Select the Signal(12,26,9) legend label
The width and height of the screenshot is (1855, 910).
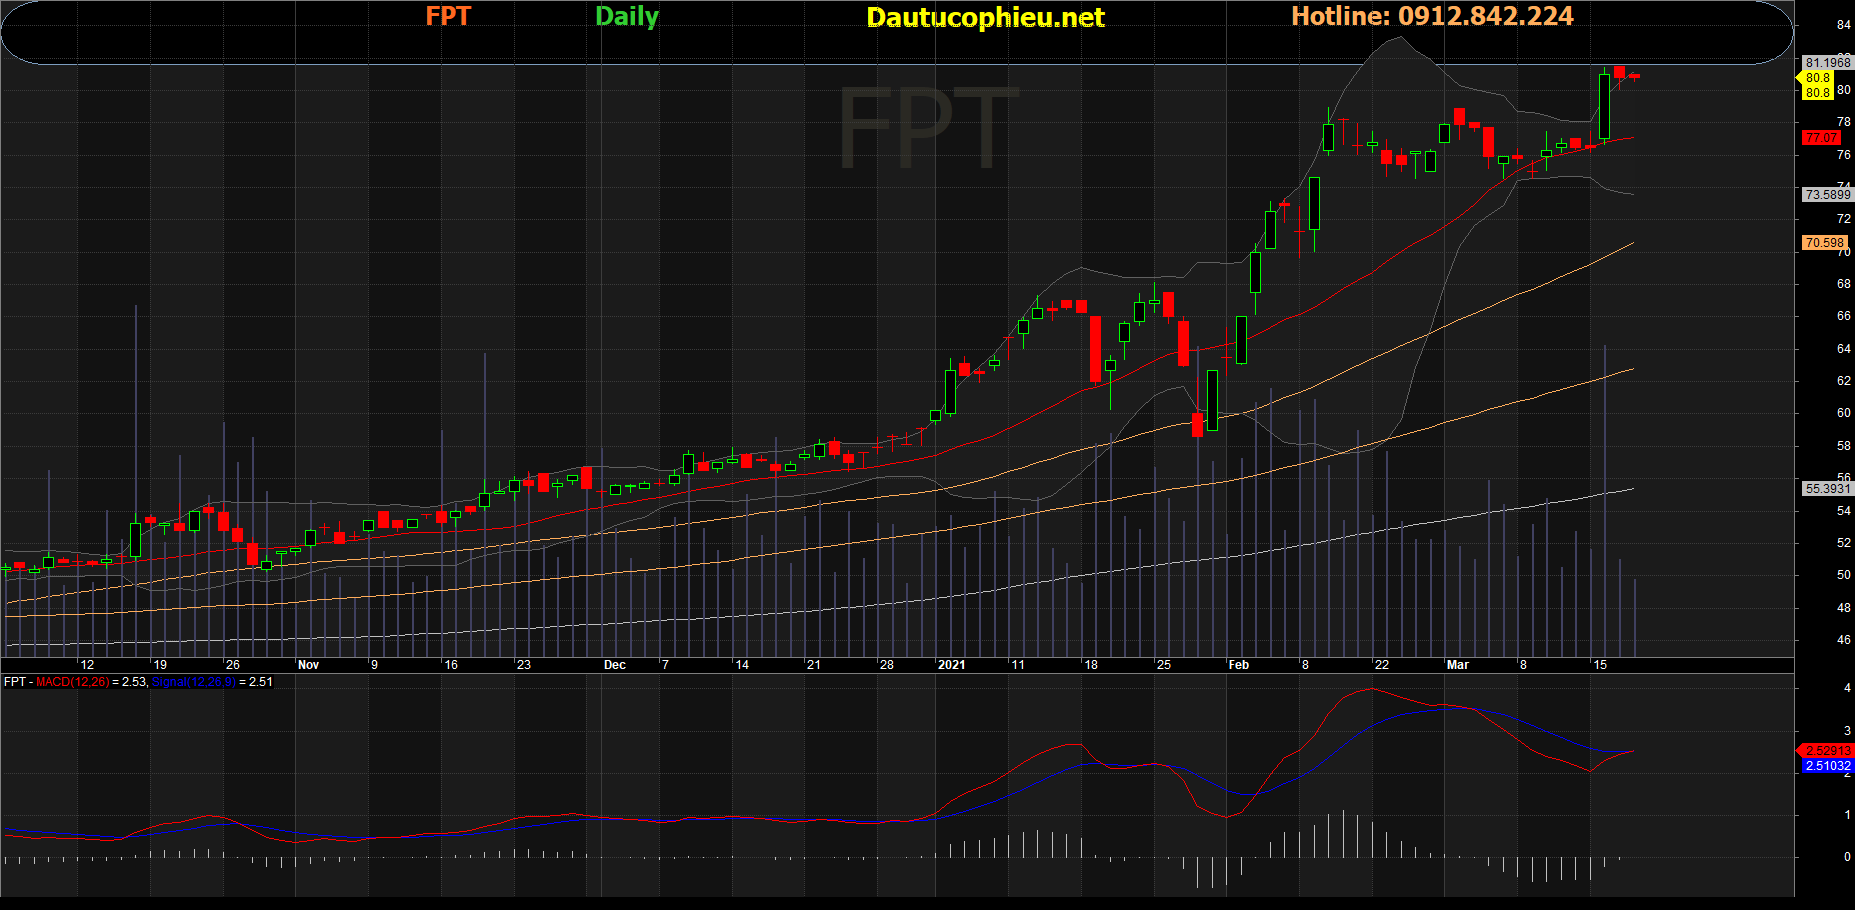click(194, 682)
